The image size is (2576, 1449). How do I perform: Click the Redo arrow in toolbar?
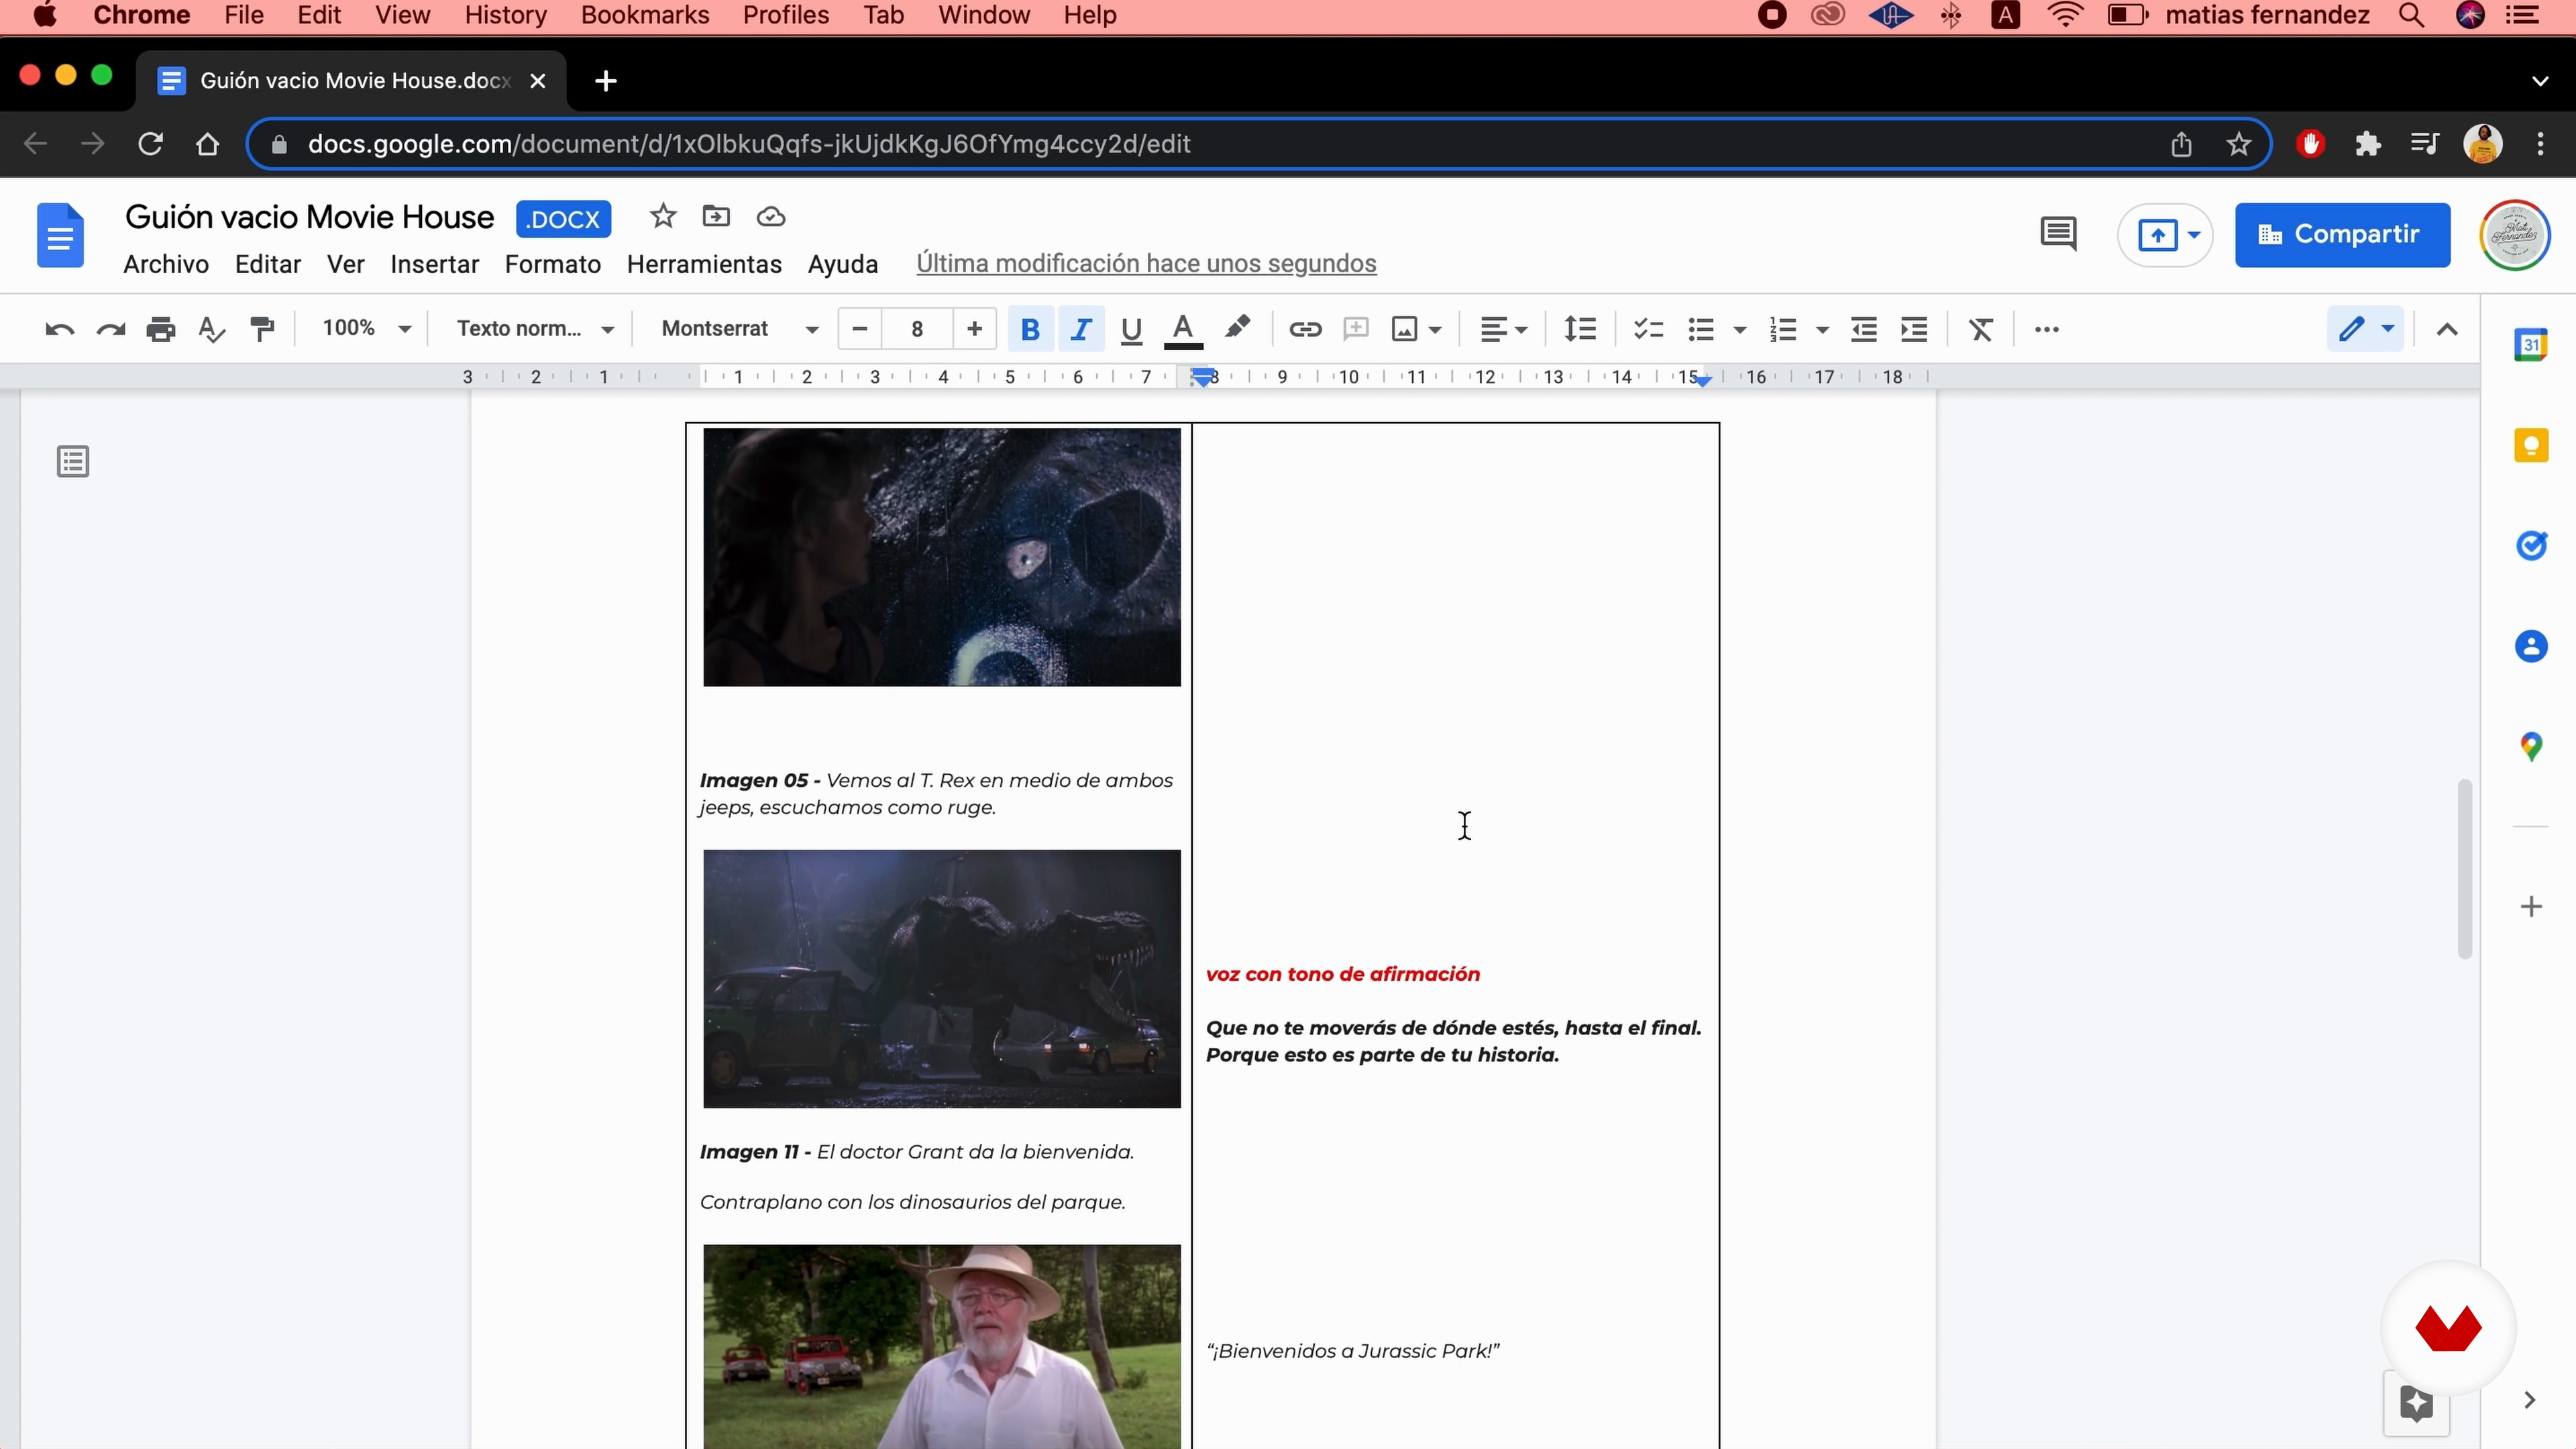tap(110, 329)
